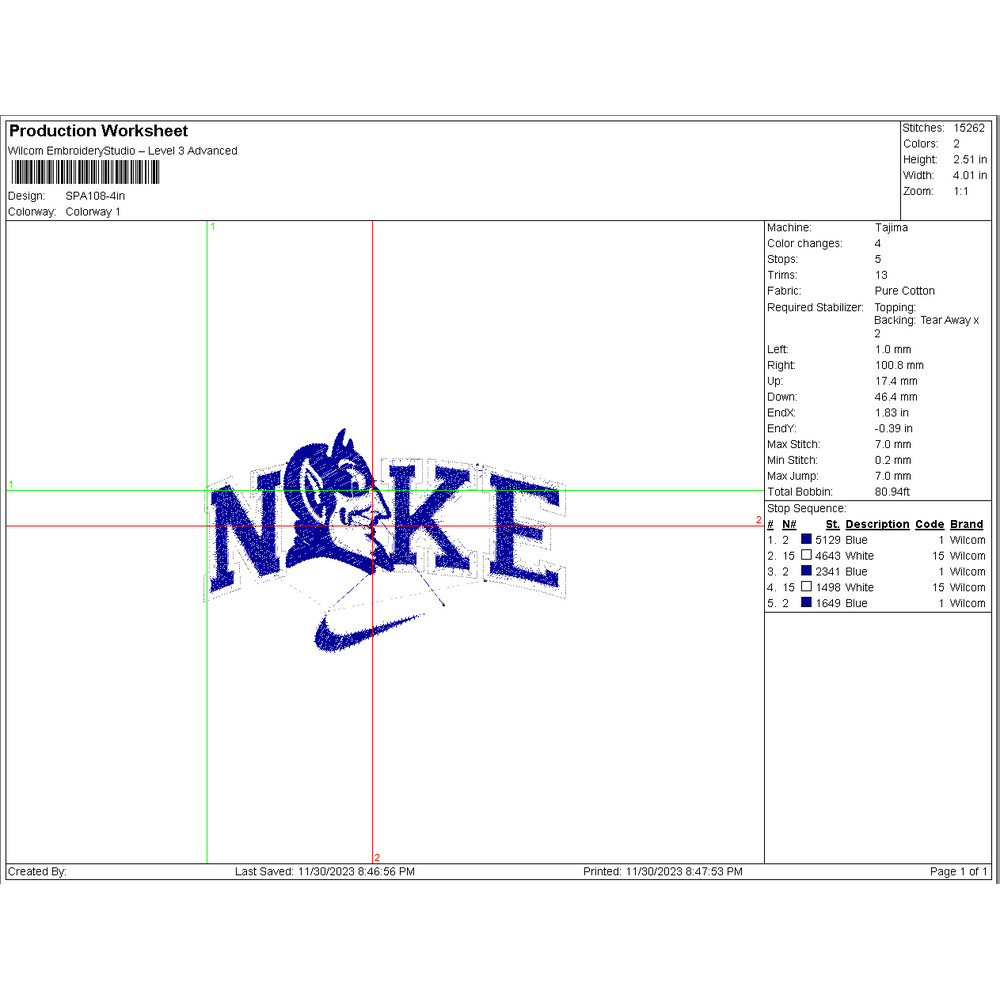Image resolution: width=1000 pixels, height=1000 pixels.
Task: Click the red marker 2 at bottom
Action: point(377,857)
